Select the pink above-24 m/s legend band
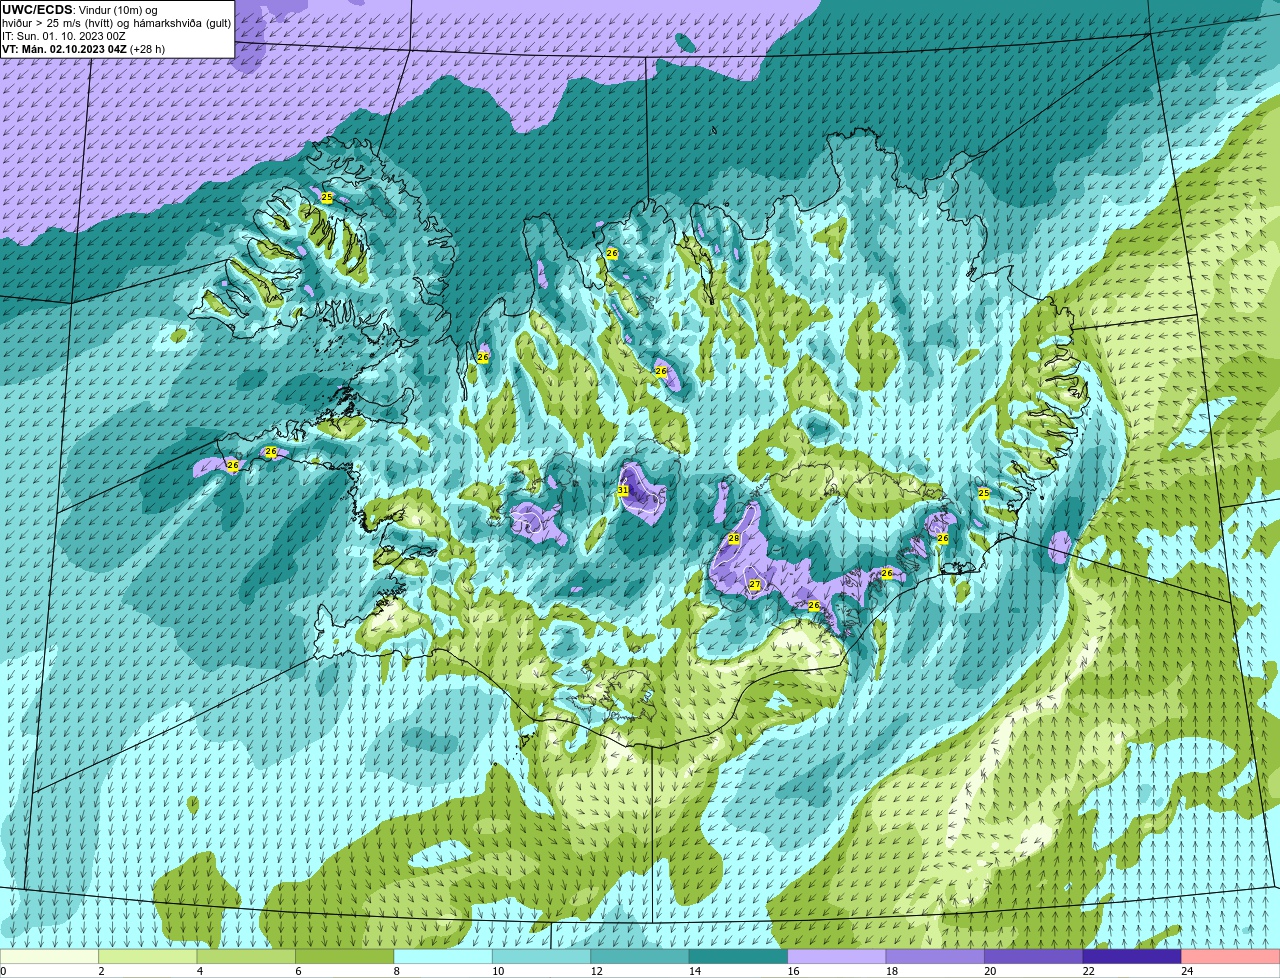The width and height of the screenshot is (1280, 978). pos(1231,957)
